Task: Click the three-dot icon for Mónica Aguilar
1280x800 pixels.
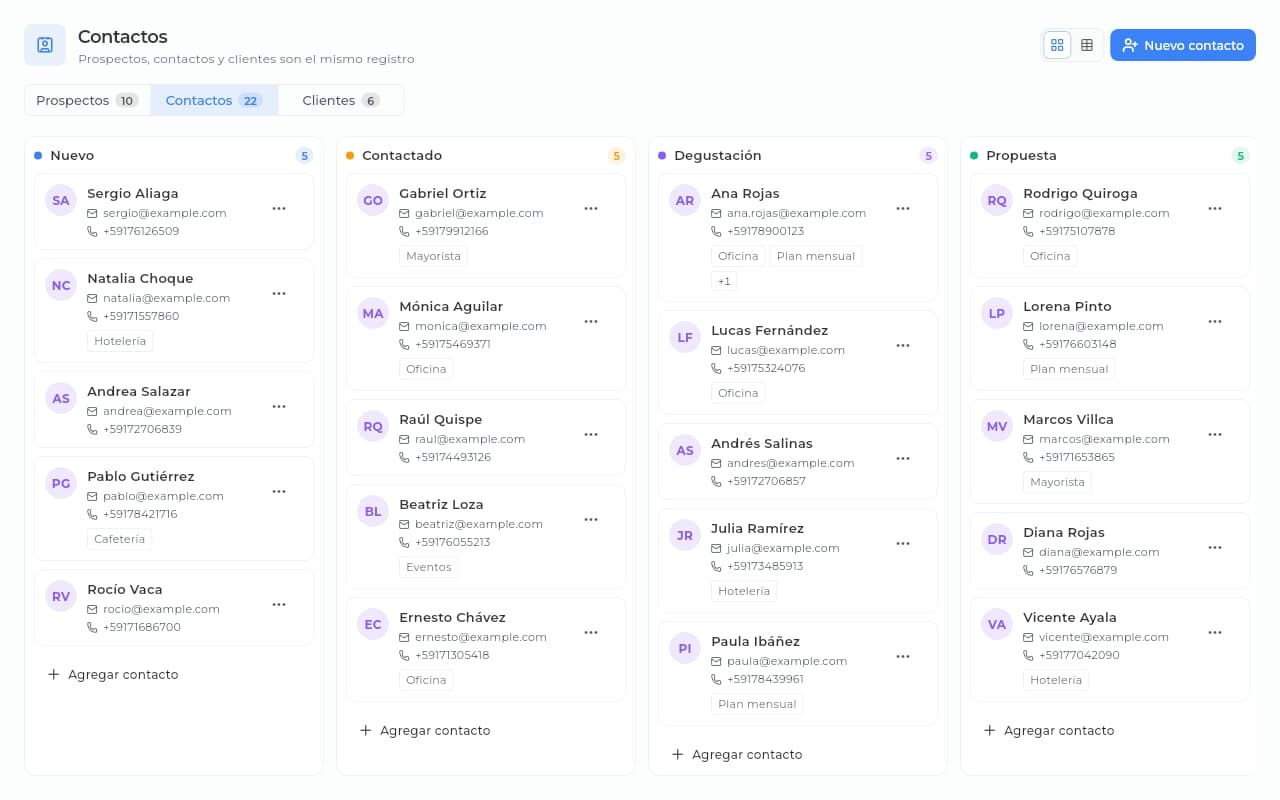Action: (x=591, y=321)
